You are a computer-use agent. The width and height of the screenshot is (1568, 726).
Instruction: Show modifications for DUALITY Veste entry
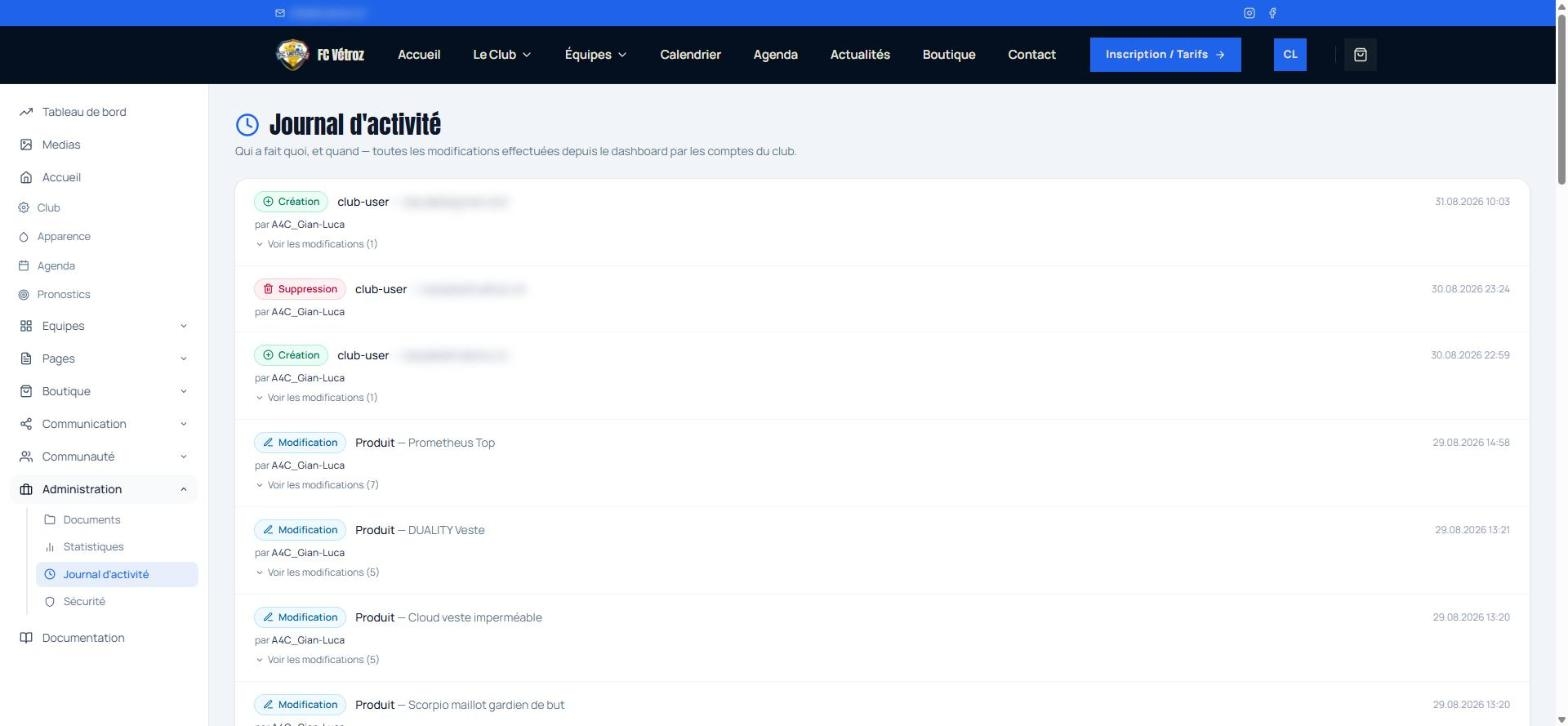[317, 573]
